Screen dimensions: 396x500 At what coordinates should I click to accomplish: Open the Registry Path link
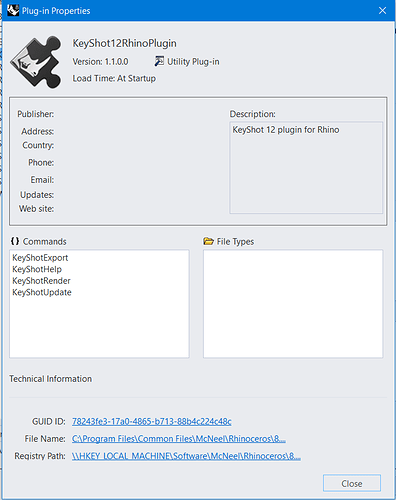186,456
